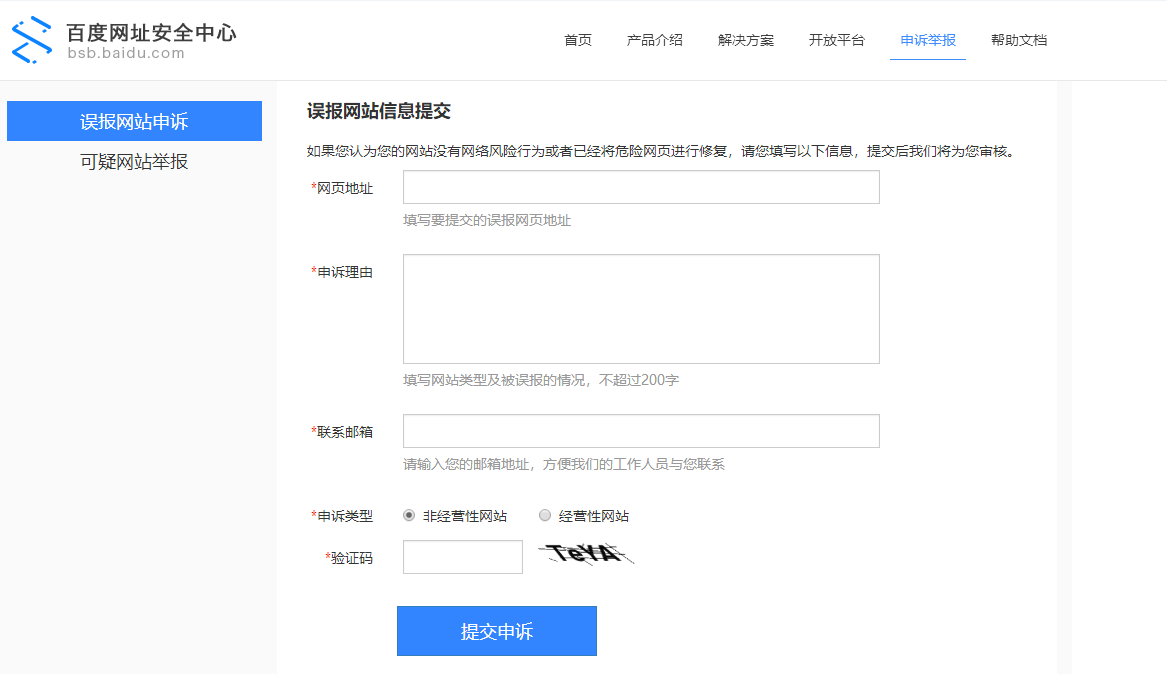The width and height of the screenshot is (1167, 674).
Task: Click the 验证码 captcha input box
Action: 462,557
